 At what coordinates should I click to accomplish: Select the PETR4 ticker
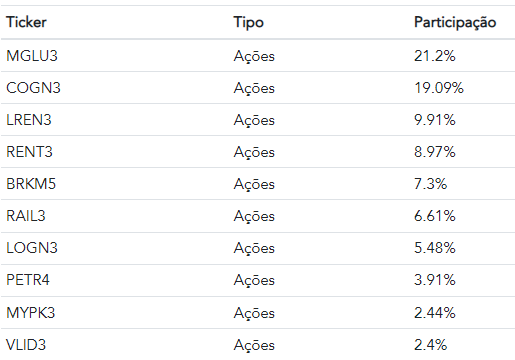(28, 280)
